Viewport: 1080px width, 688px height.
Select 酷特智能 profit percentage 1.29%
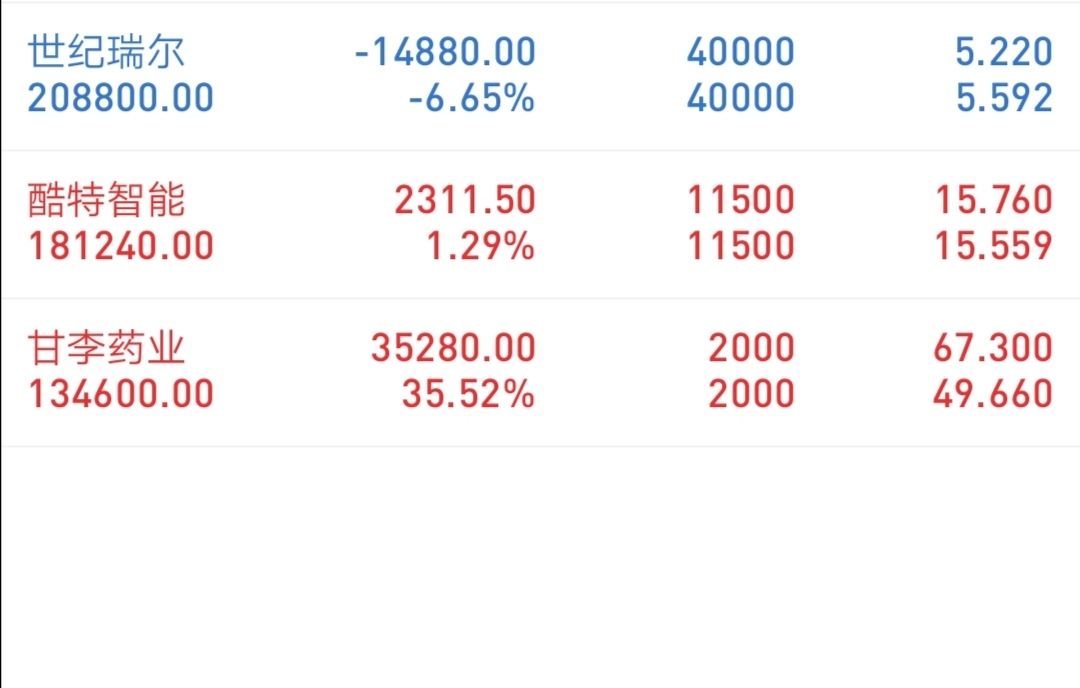pyautogui.click(x=481, y=246)
